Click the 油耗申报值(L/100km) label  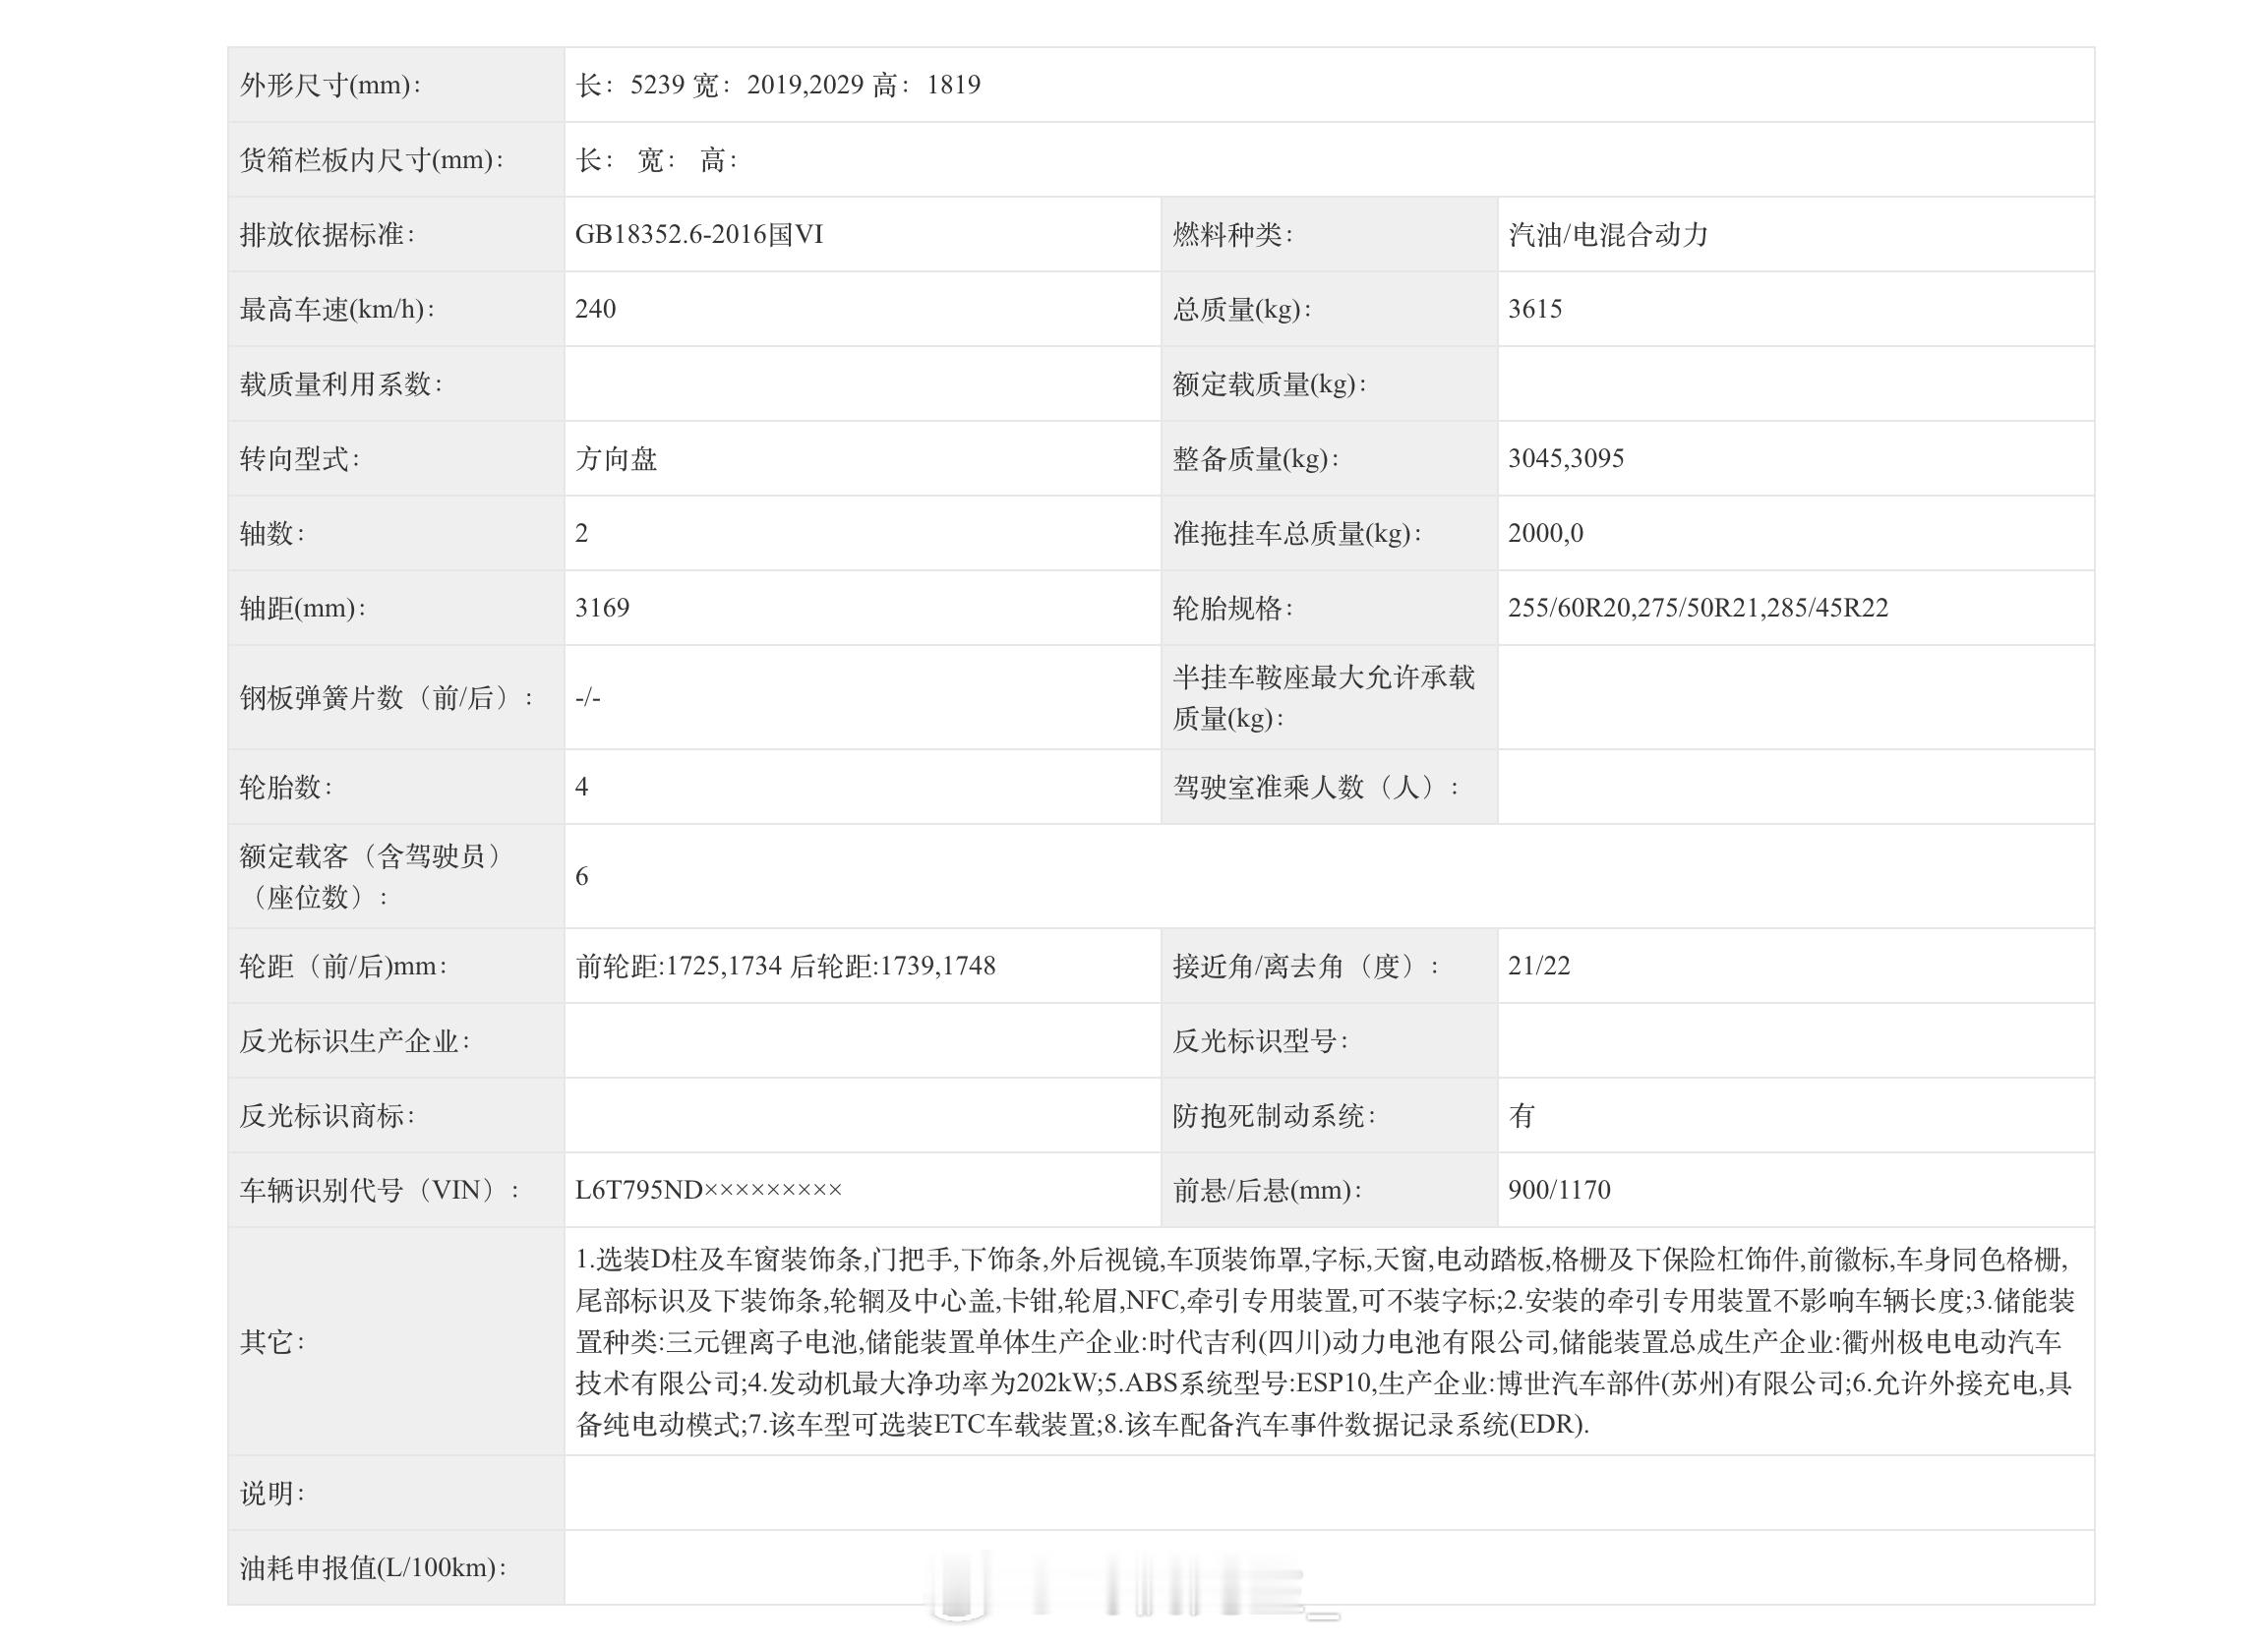(373, 1568)
